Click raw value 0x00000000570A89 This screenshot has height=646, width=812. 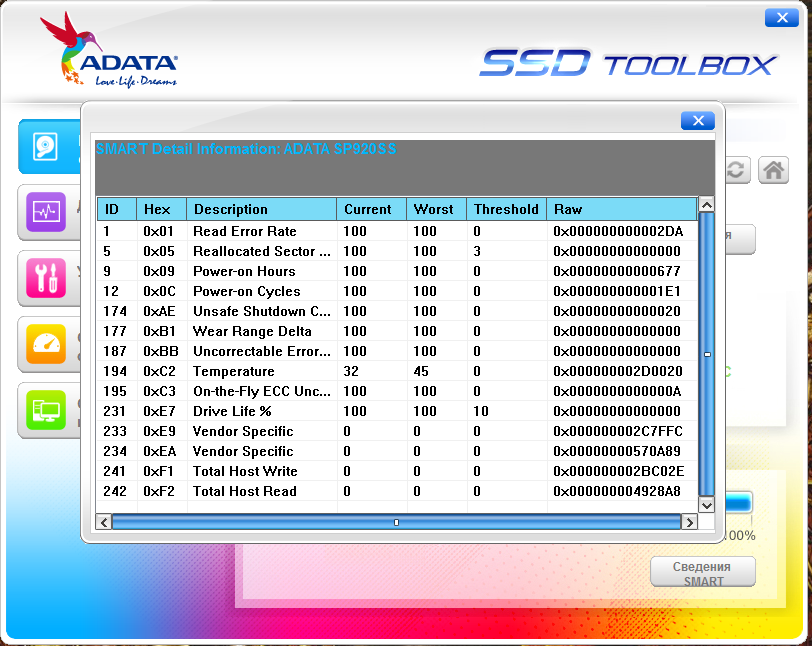pyautogui.click(x=617, y=451)
